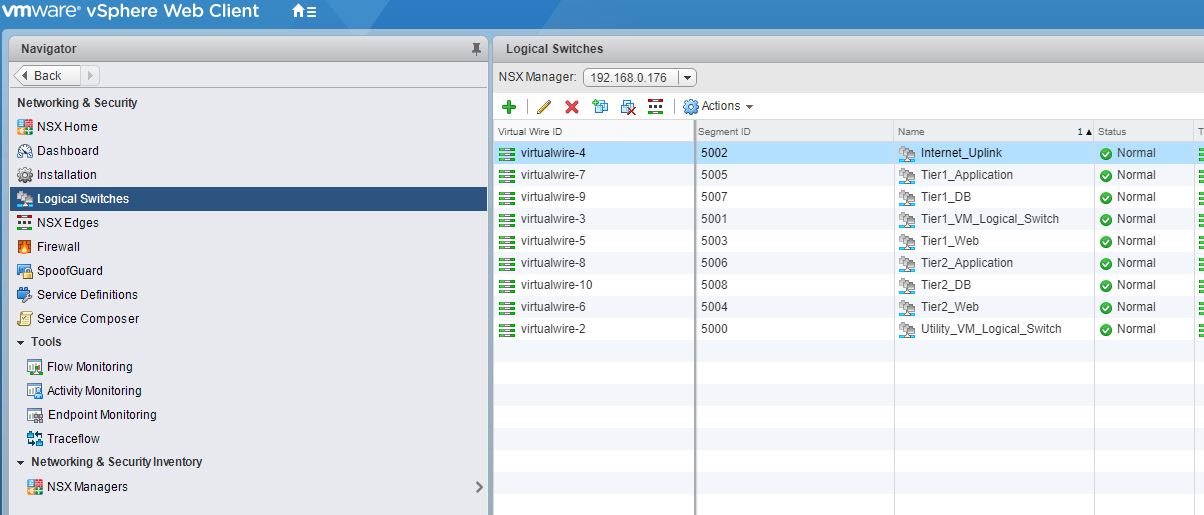Click the Tier1_Web switch name
1204x515 pixels.
coord(950,241)
